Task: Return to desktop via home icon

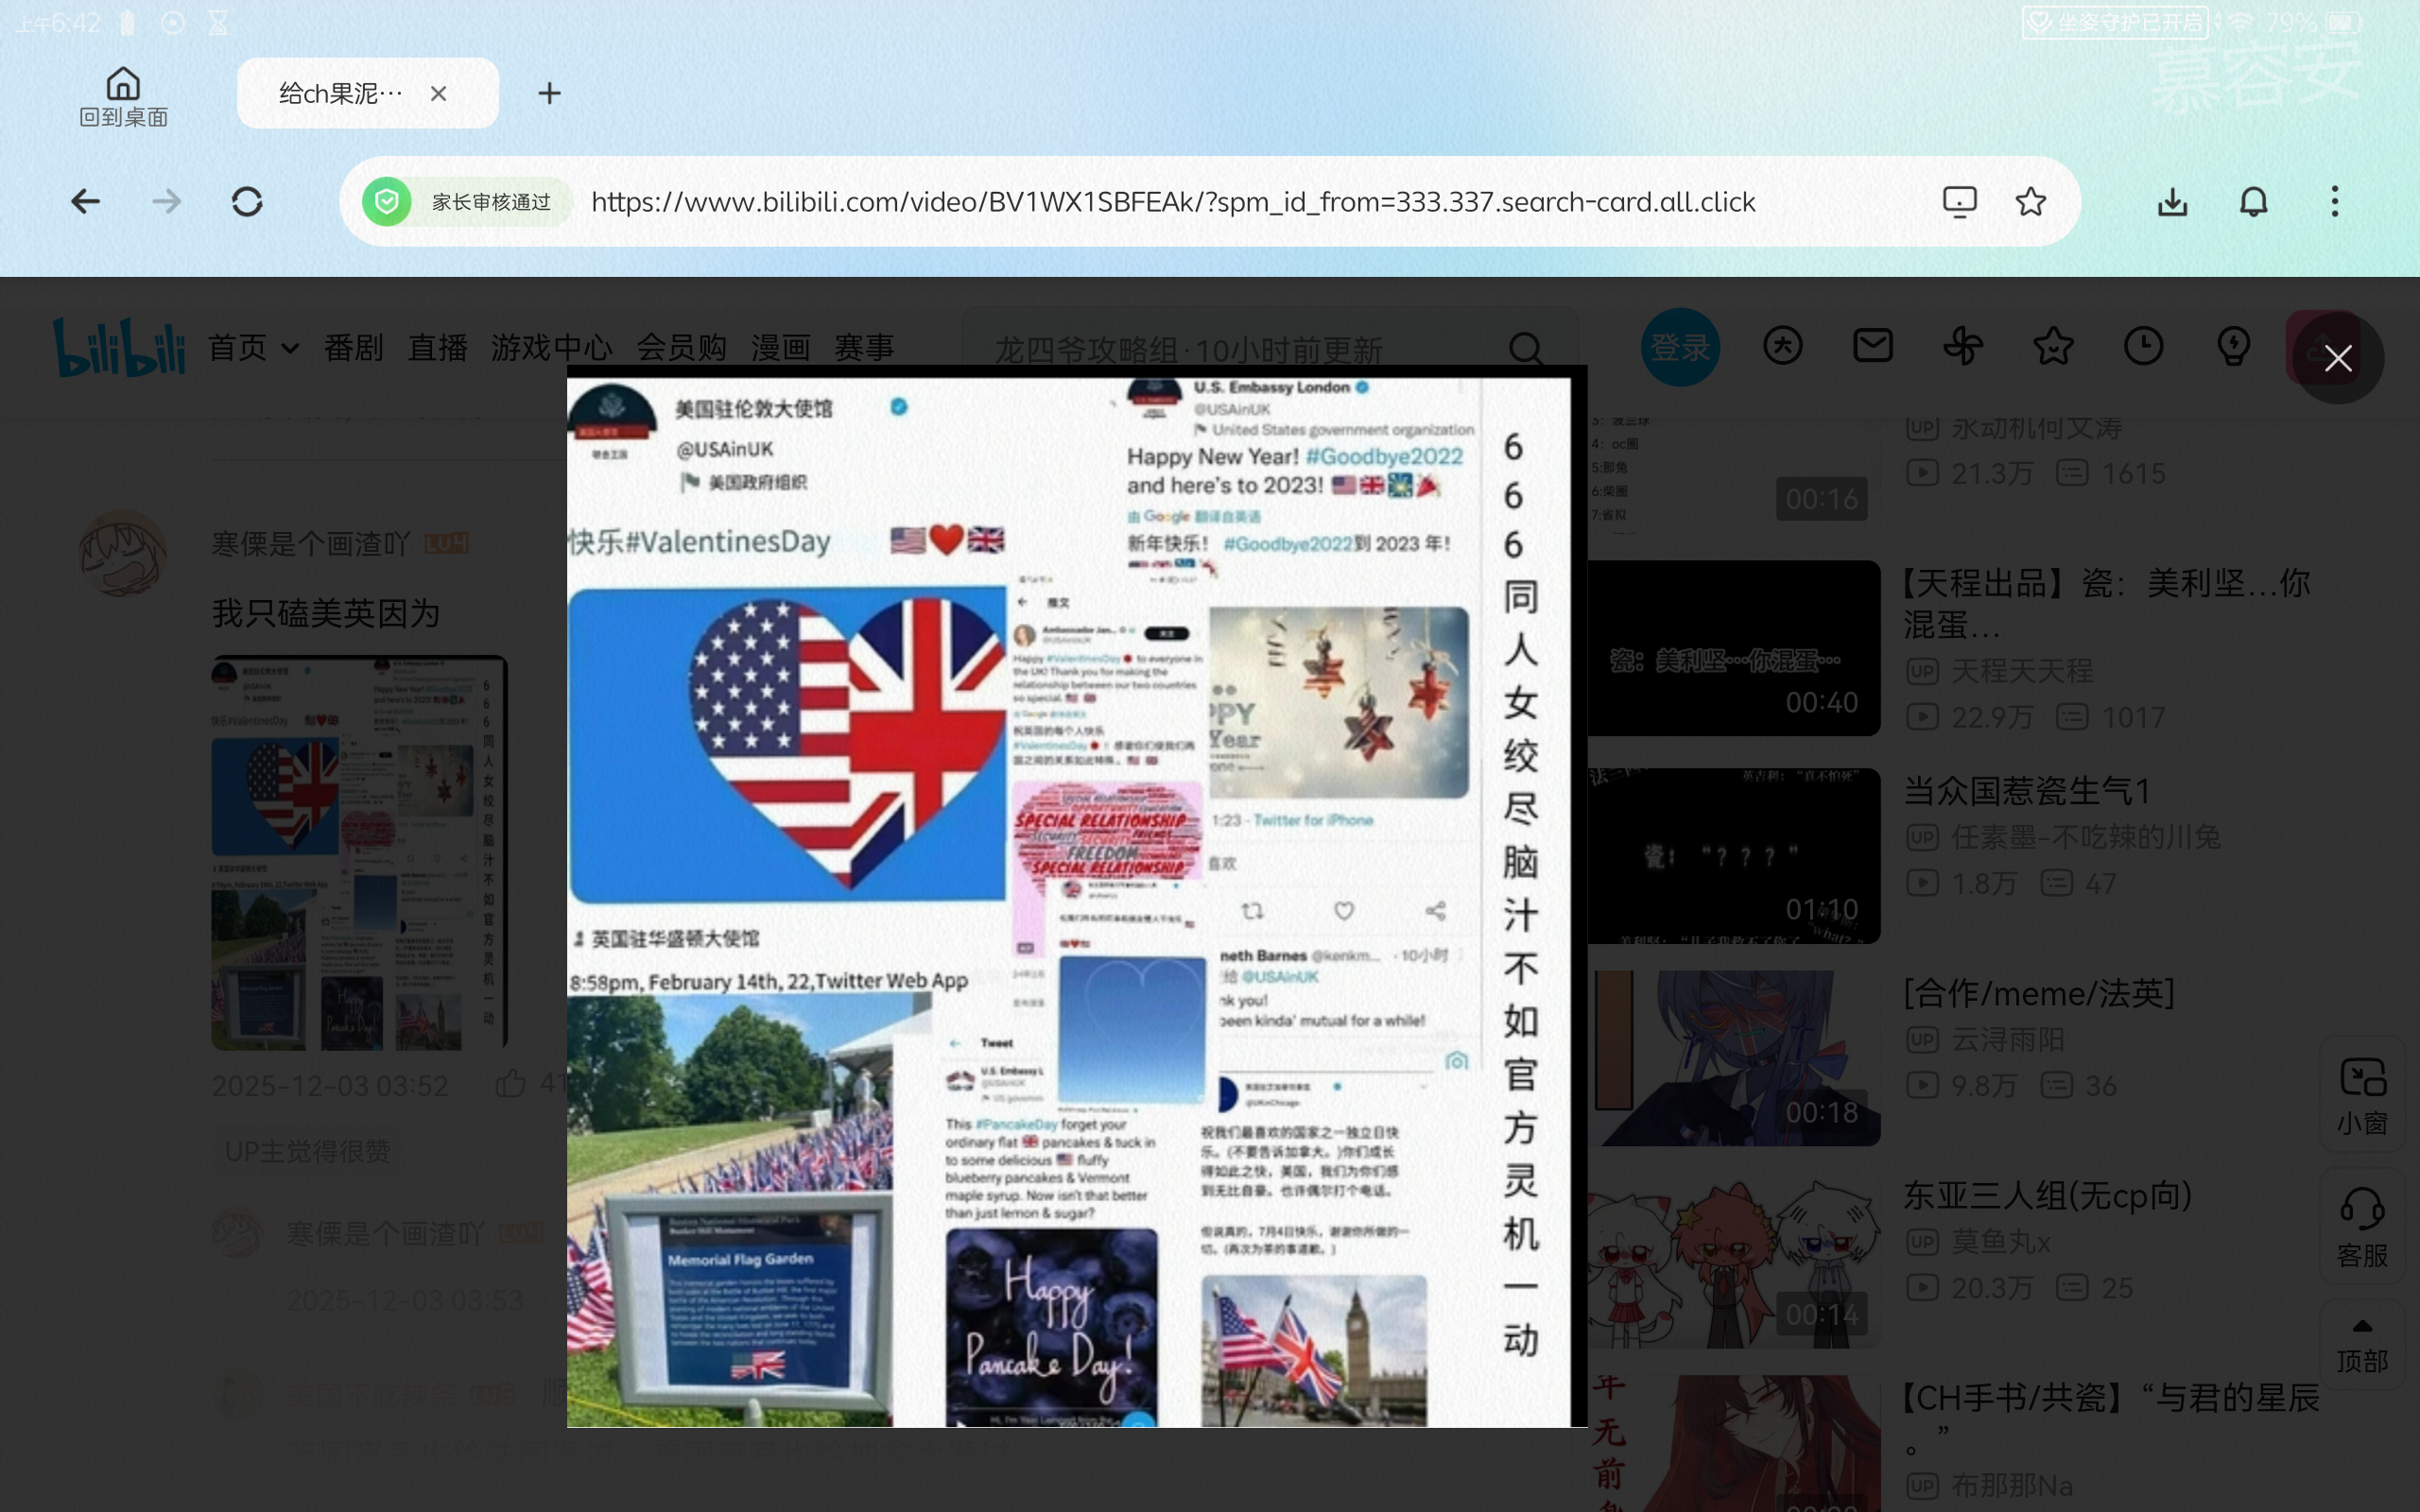Action: point(123,97)
